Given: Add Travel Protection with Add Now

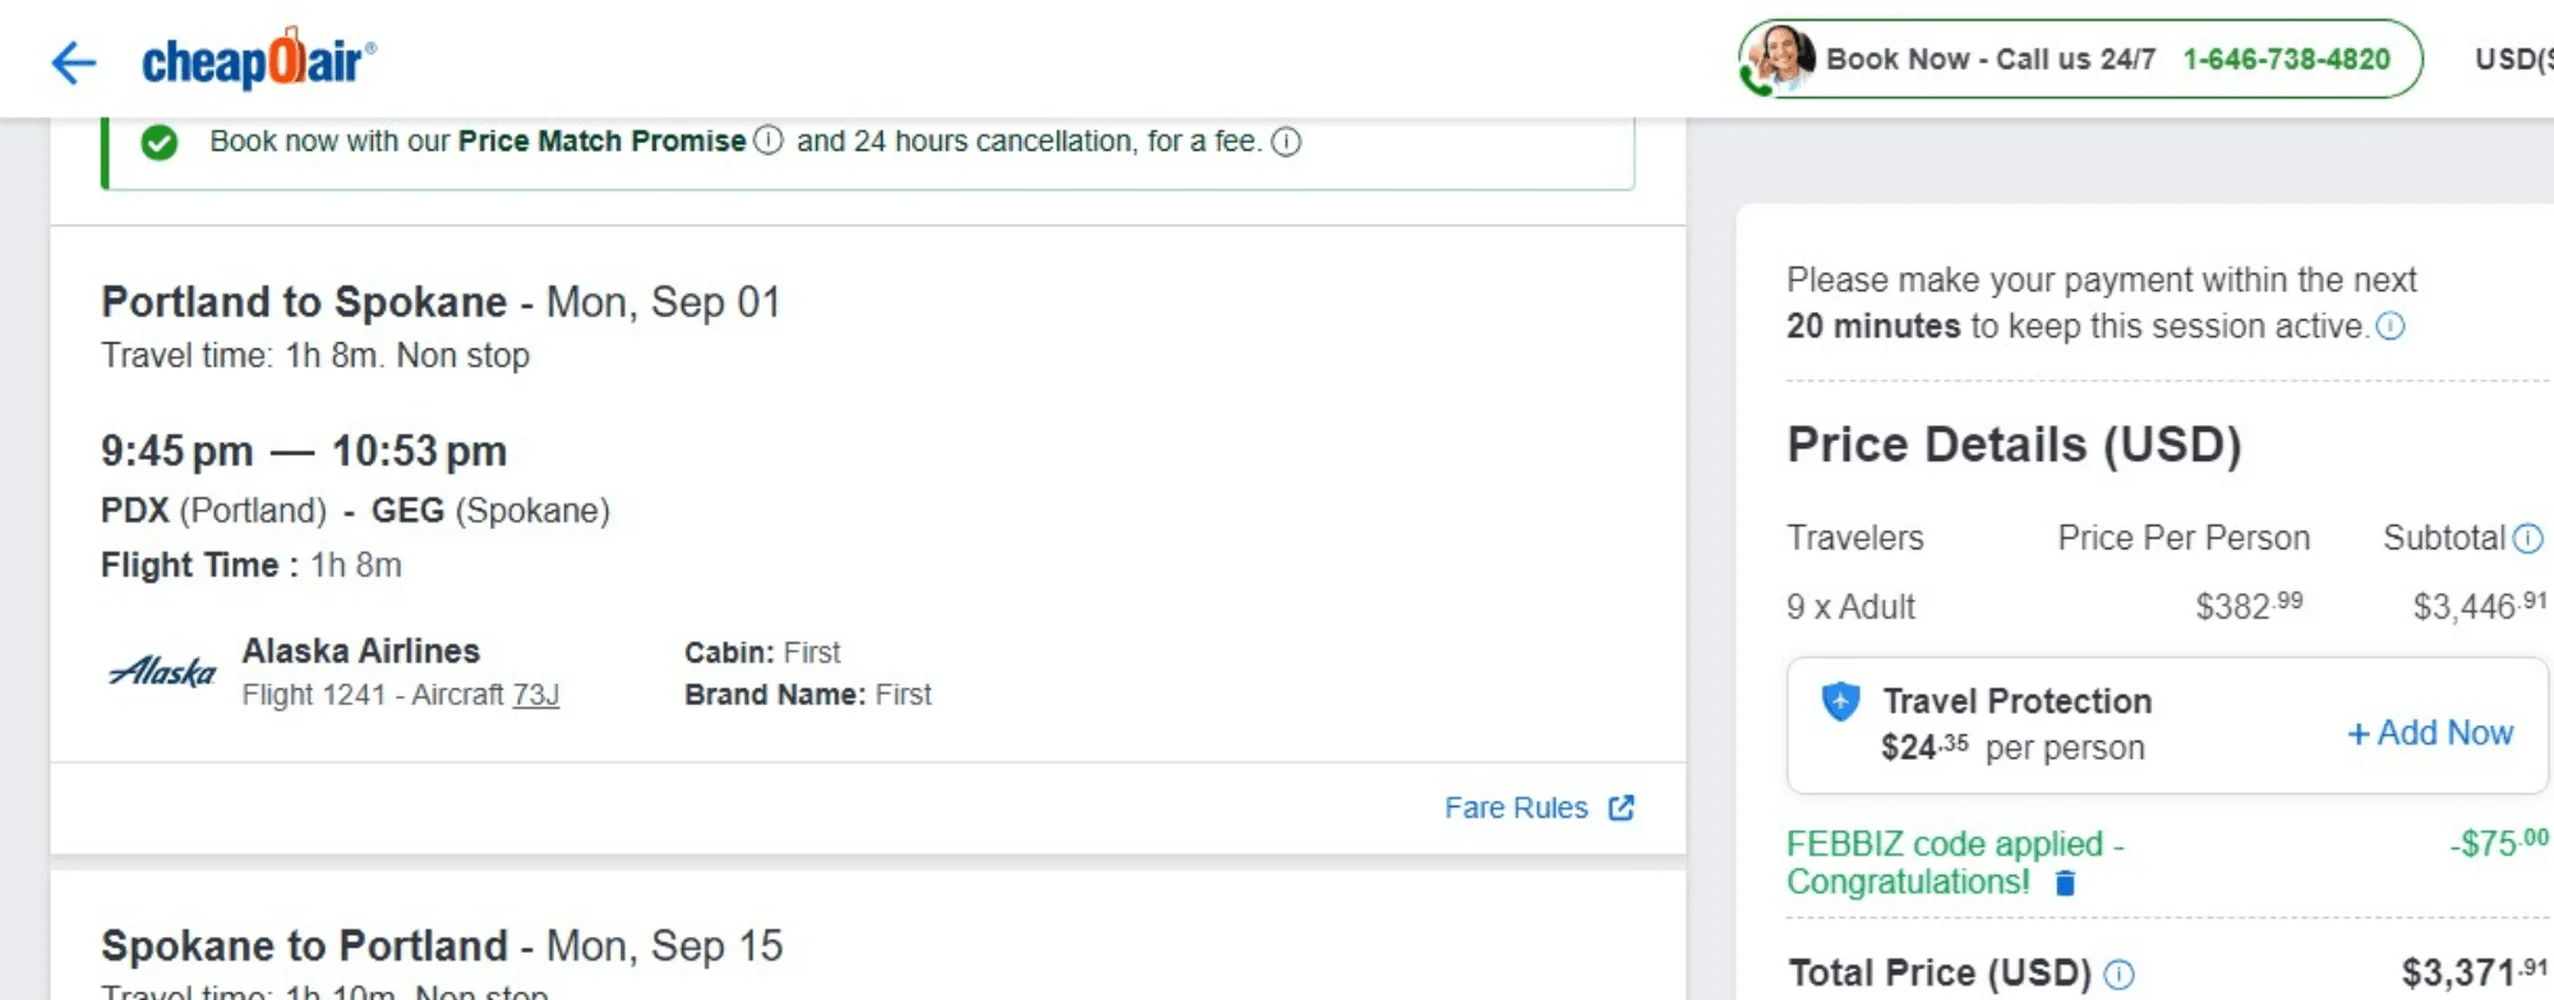Looking at the screenshot, I should [x=2430, y=733].
